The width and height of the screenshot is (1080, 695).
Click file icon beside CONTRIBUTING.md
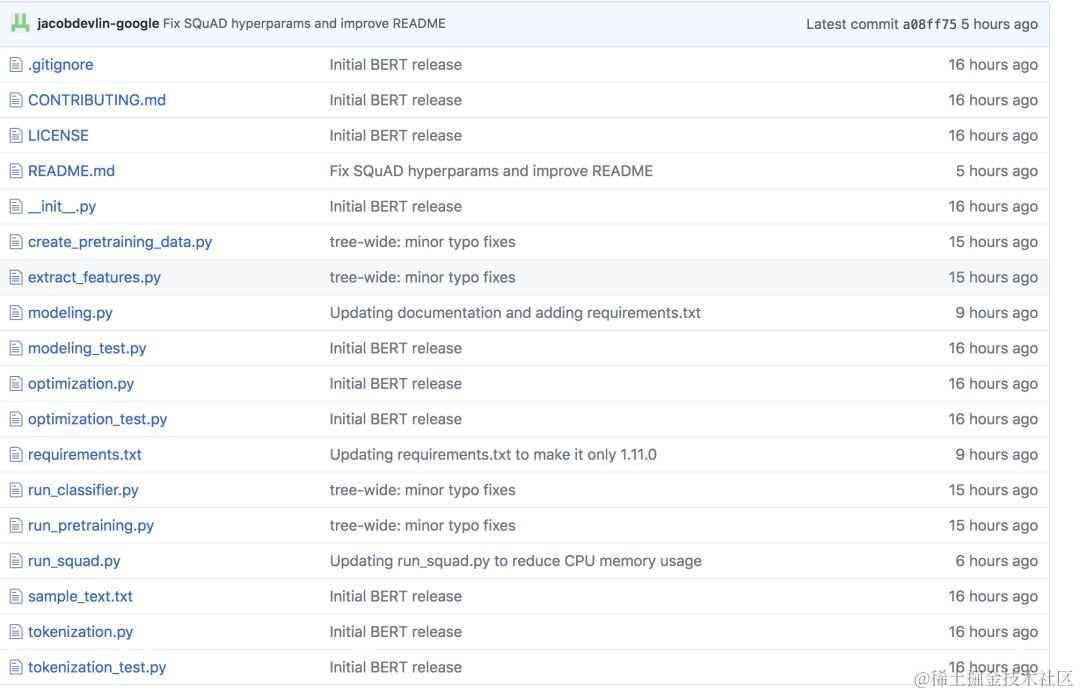(x=16, y=100)
